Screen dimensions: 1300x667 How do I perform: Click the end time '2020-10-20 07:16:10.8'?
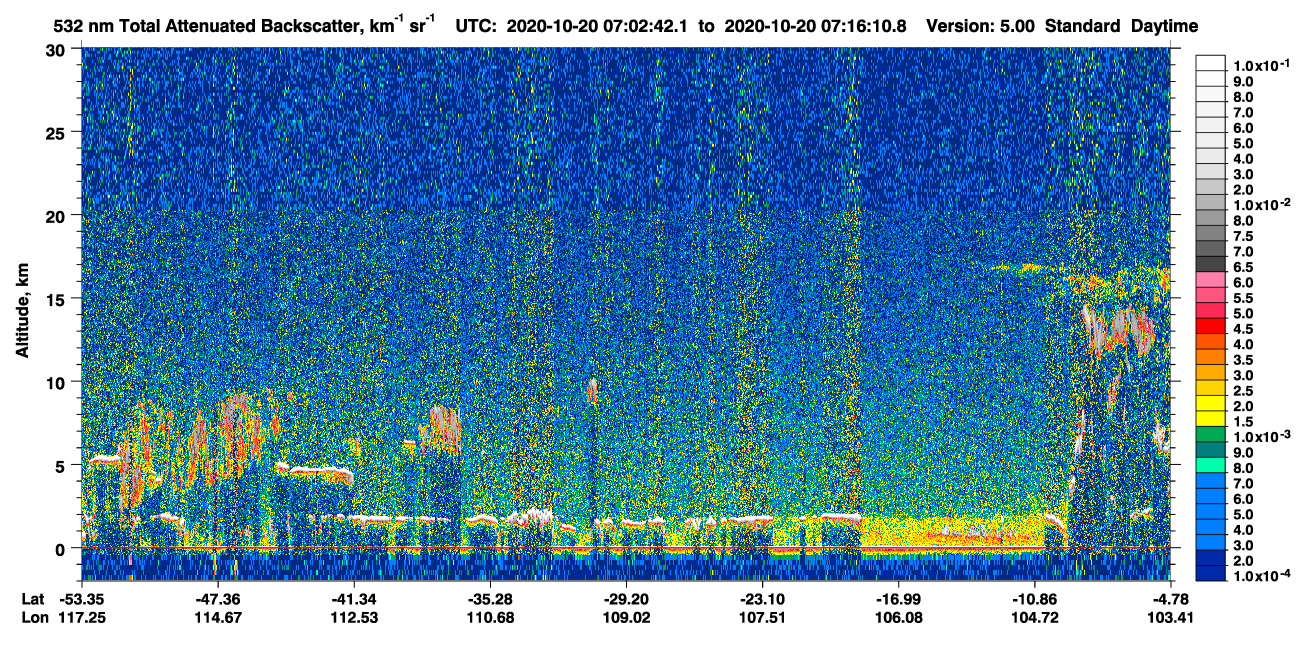coord(815,26)
